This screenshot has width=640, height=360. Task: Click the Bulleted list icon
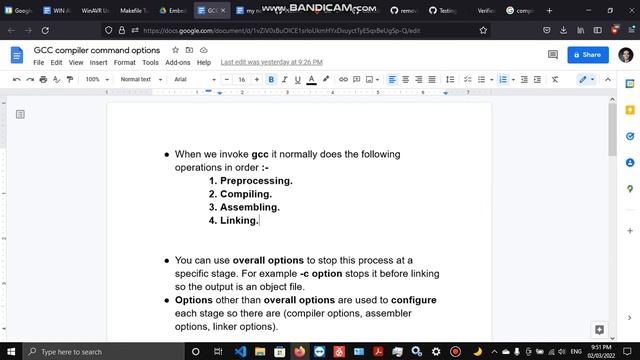(x=482, y=80)
